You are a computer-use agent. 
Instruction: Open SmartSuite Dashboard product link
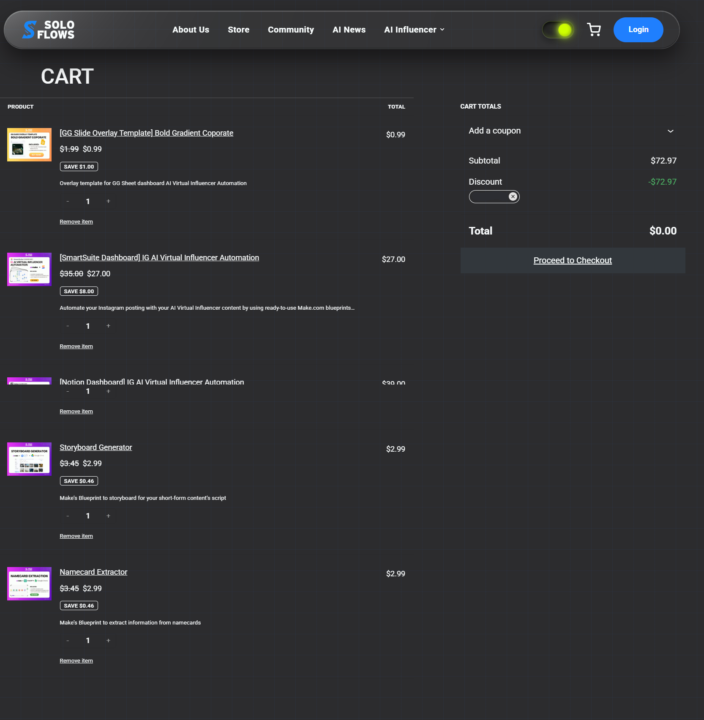[159, 258]
